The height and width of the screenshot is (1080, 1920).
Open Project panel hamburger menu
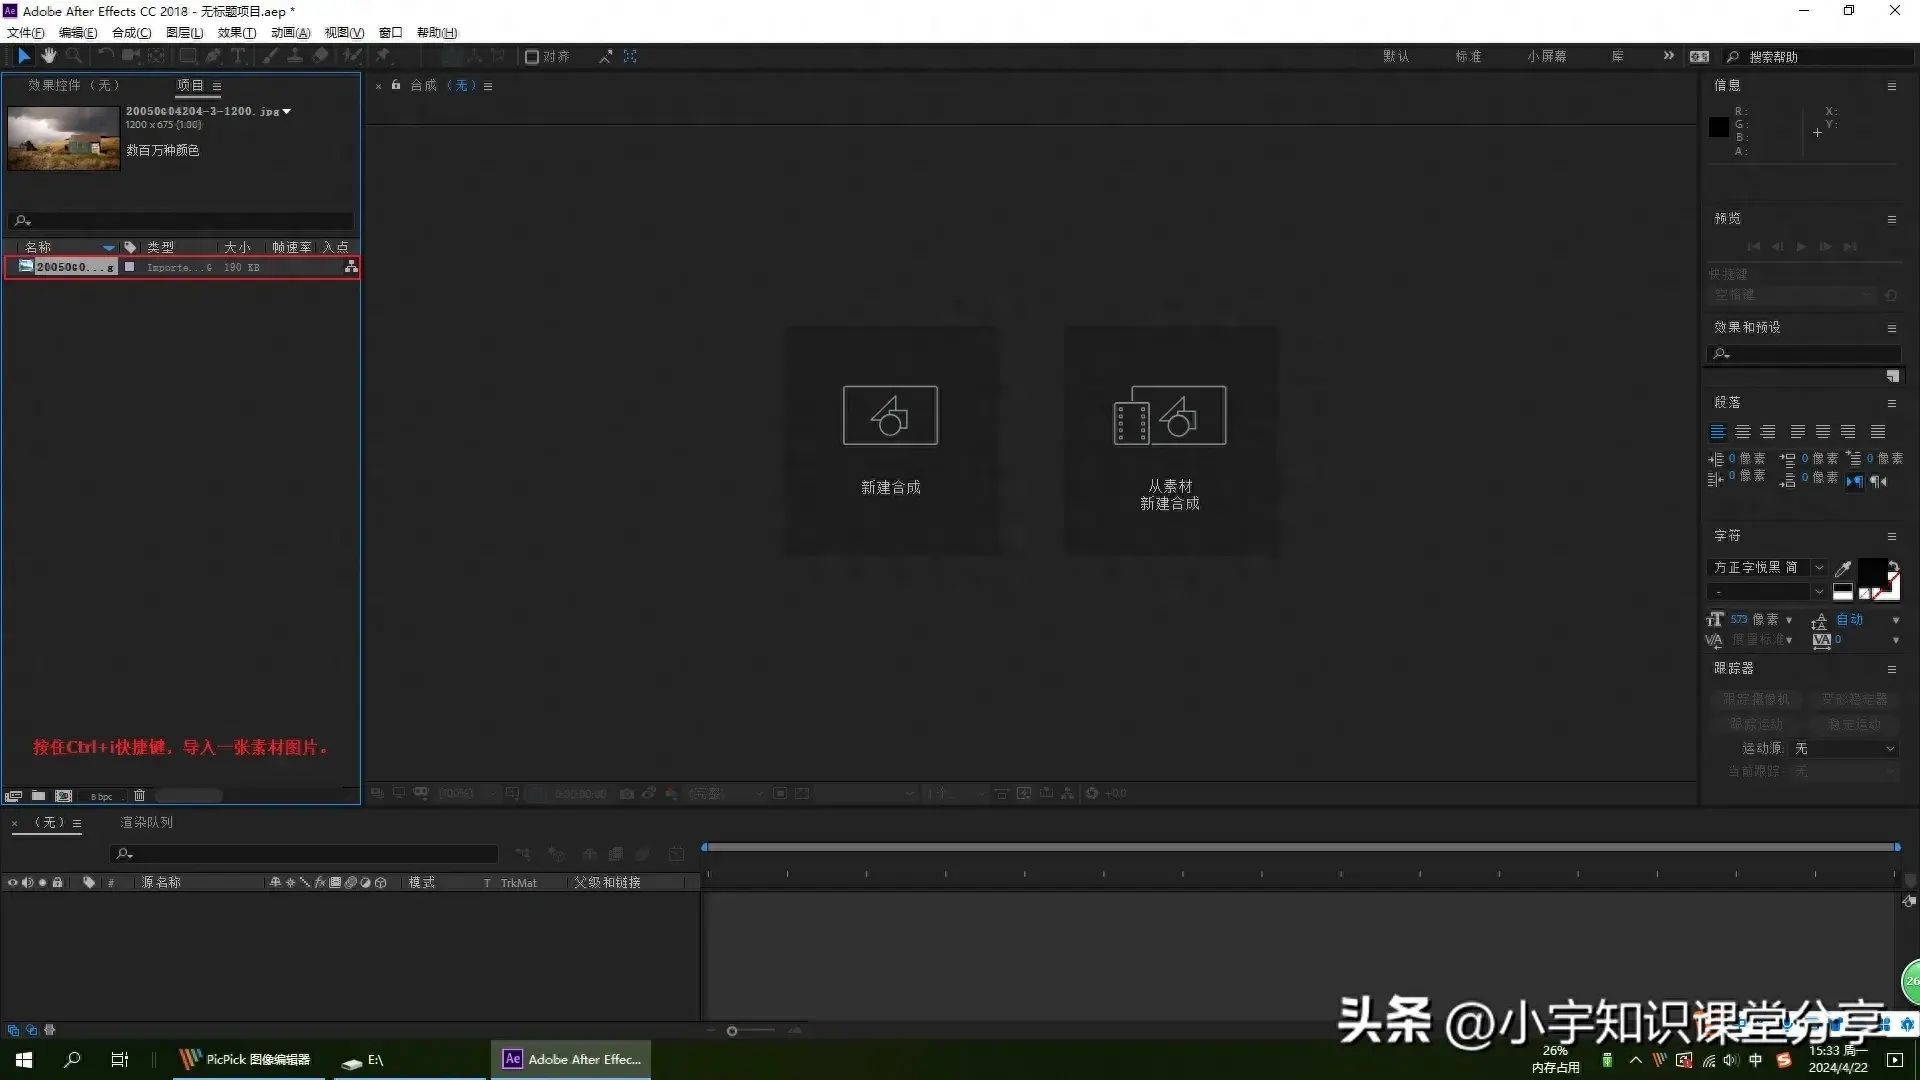click(217, 86)
